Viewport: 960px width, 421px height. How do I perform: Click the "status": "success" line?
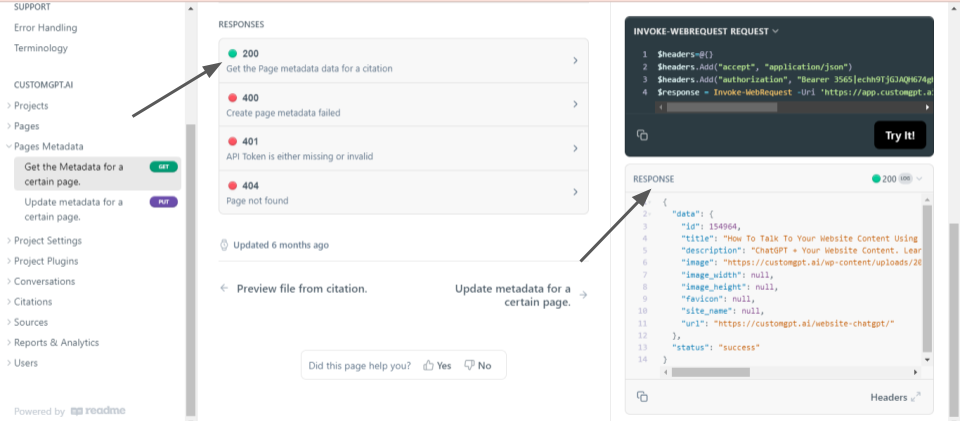(x=716, y=347)
